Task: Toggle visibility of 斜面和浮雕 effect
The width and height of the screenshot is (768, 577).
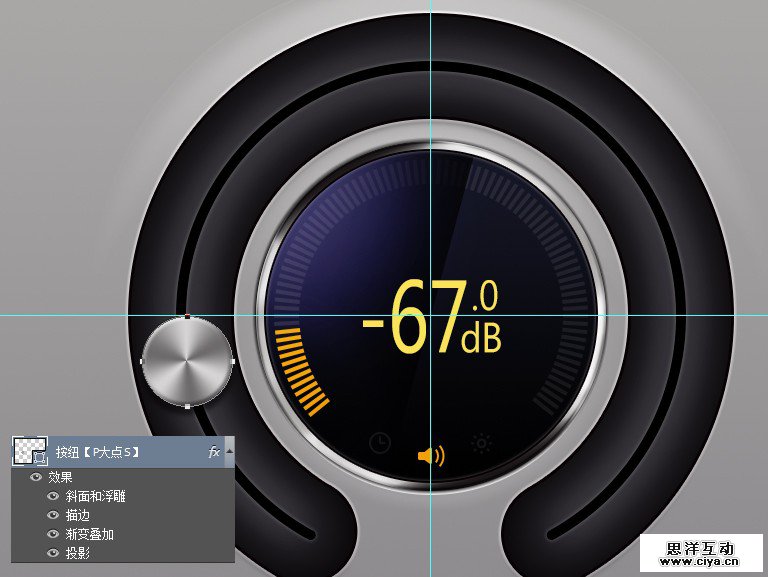Action: (52, 496)
